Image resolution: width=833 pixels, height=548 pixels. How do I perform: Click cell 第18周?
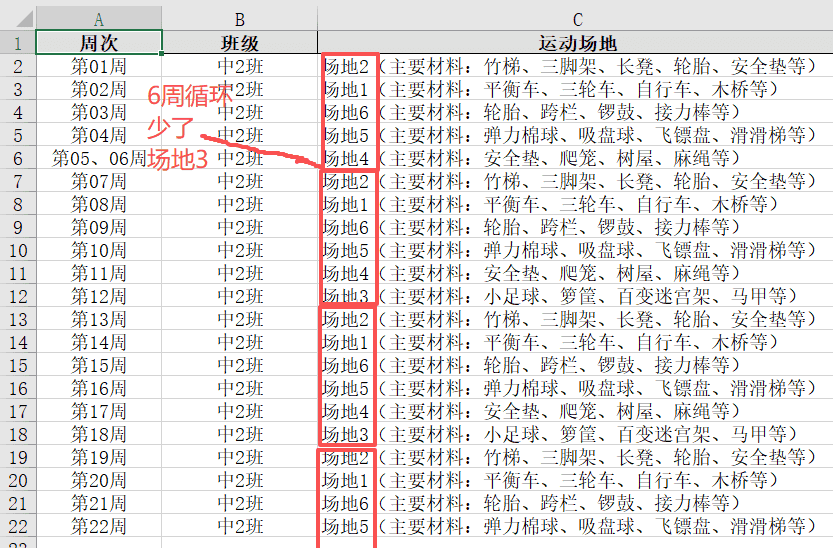[x=99, y=434]
